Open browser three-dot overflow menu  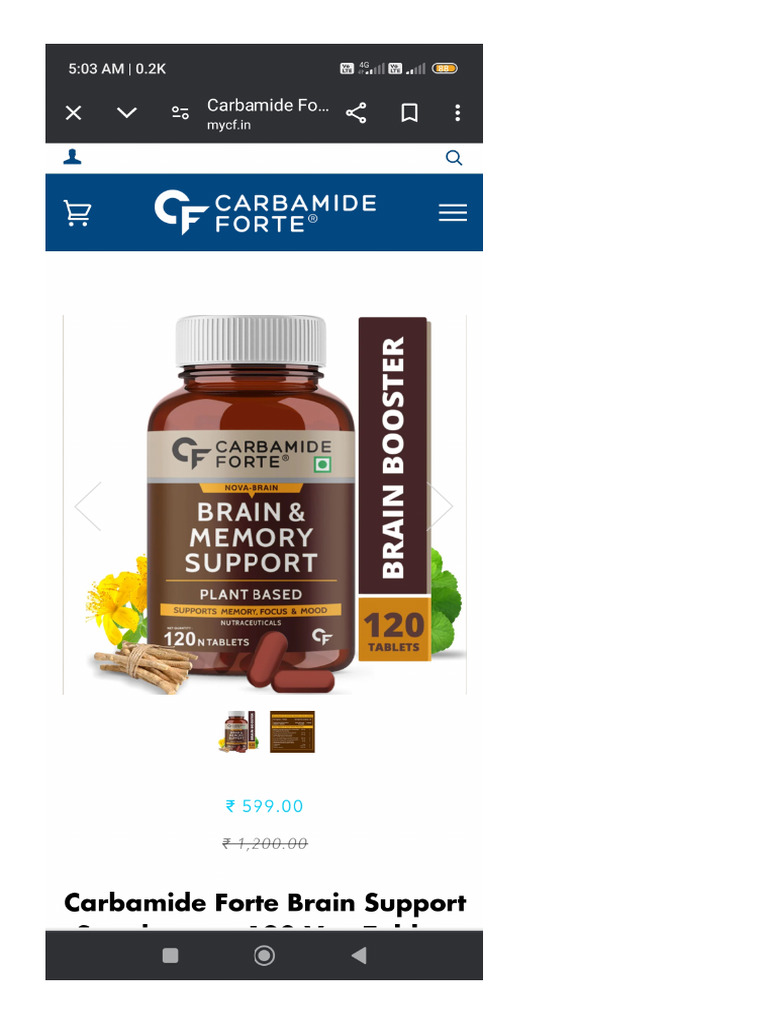coord(458,113)
